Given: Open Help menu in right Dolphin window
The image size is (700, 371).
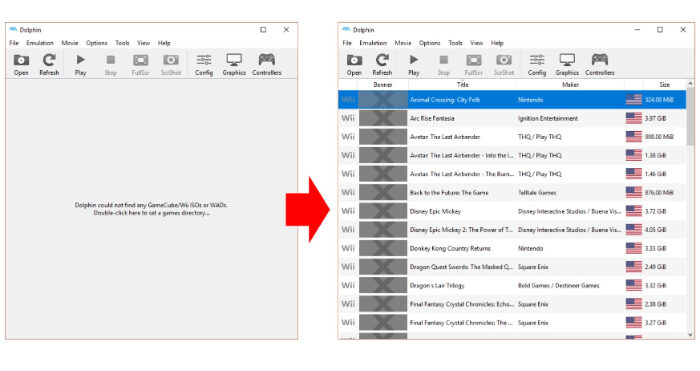Looking at the screenshot, I should pyautogui.click(x=497, y=43).
